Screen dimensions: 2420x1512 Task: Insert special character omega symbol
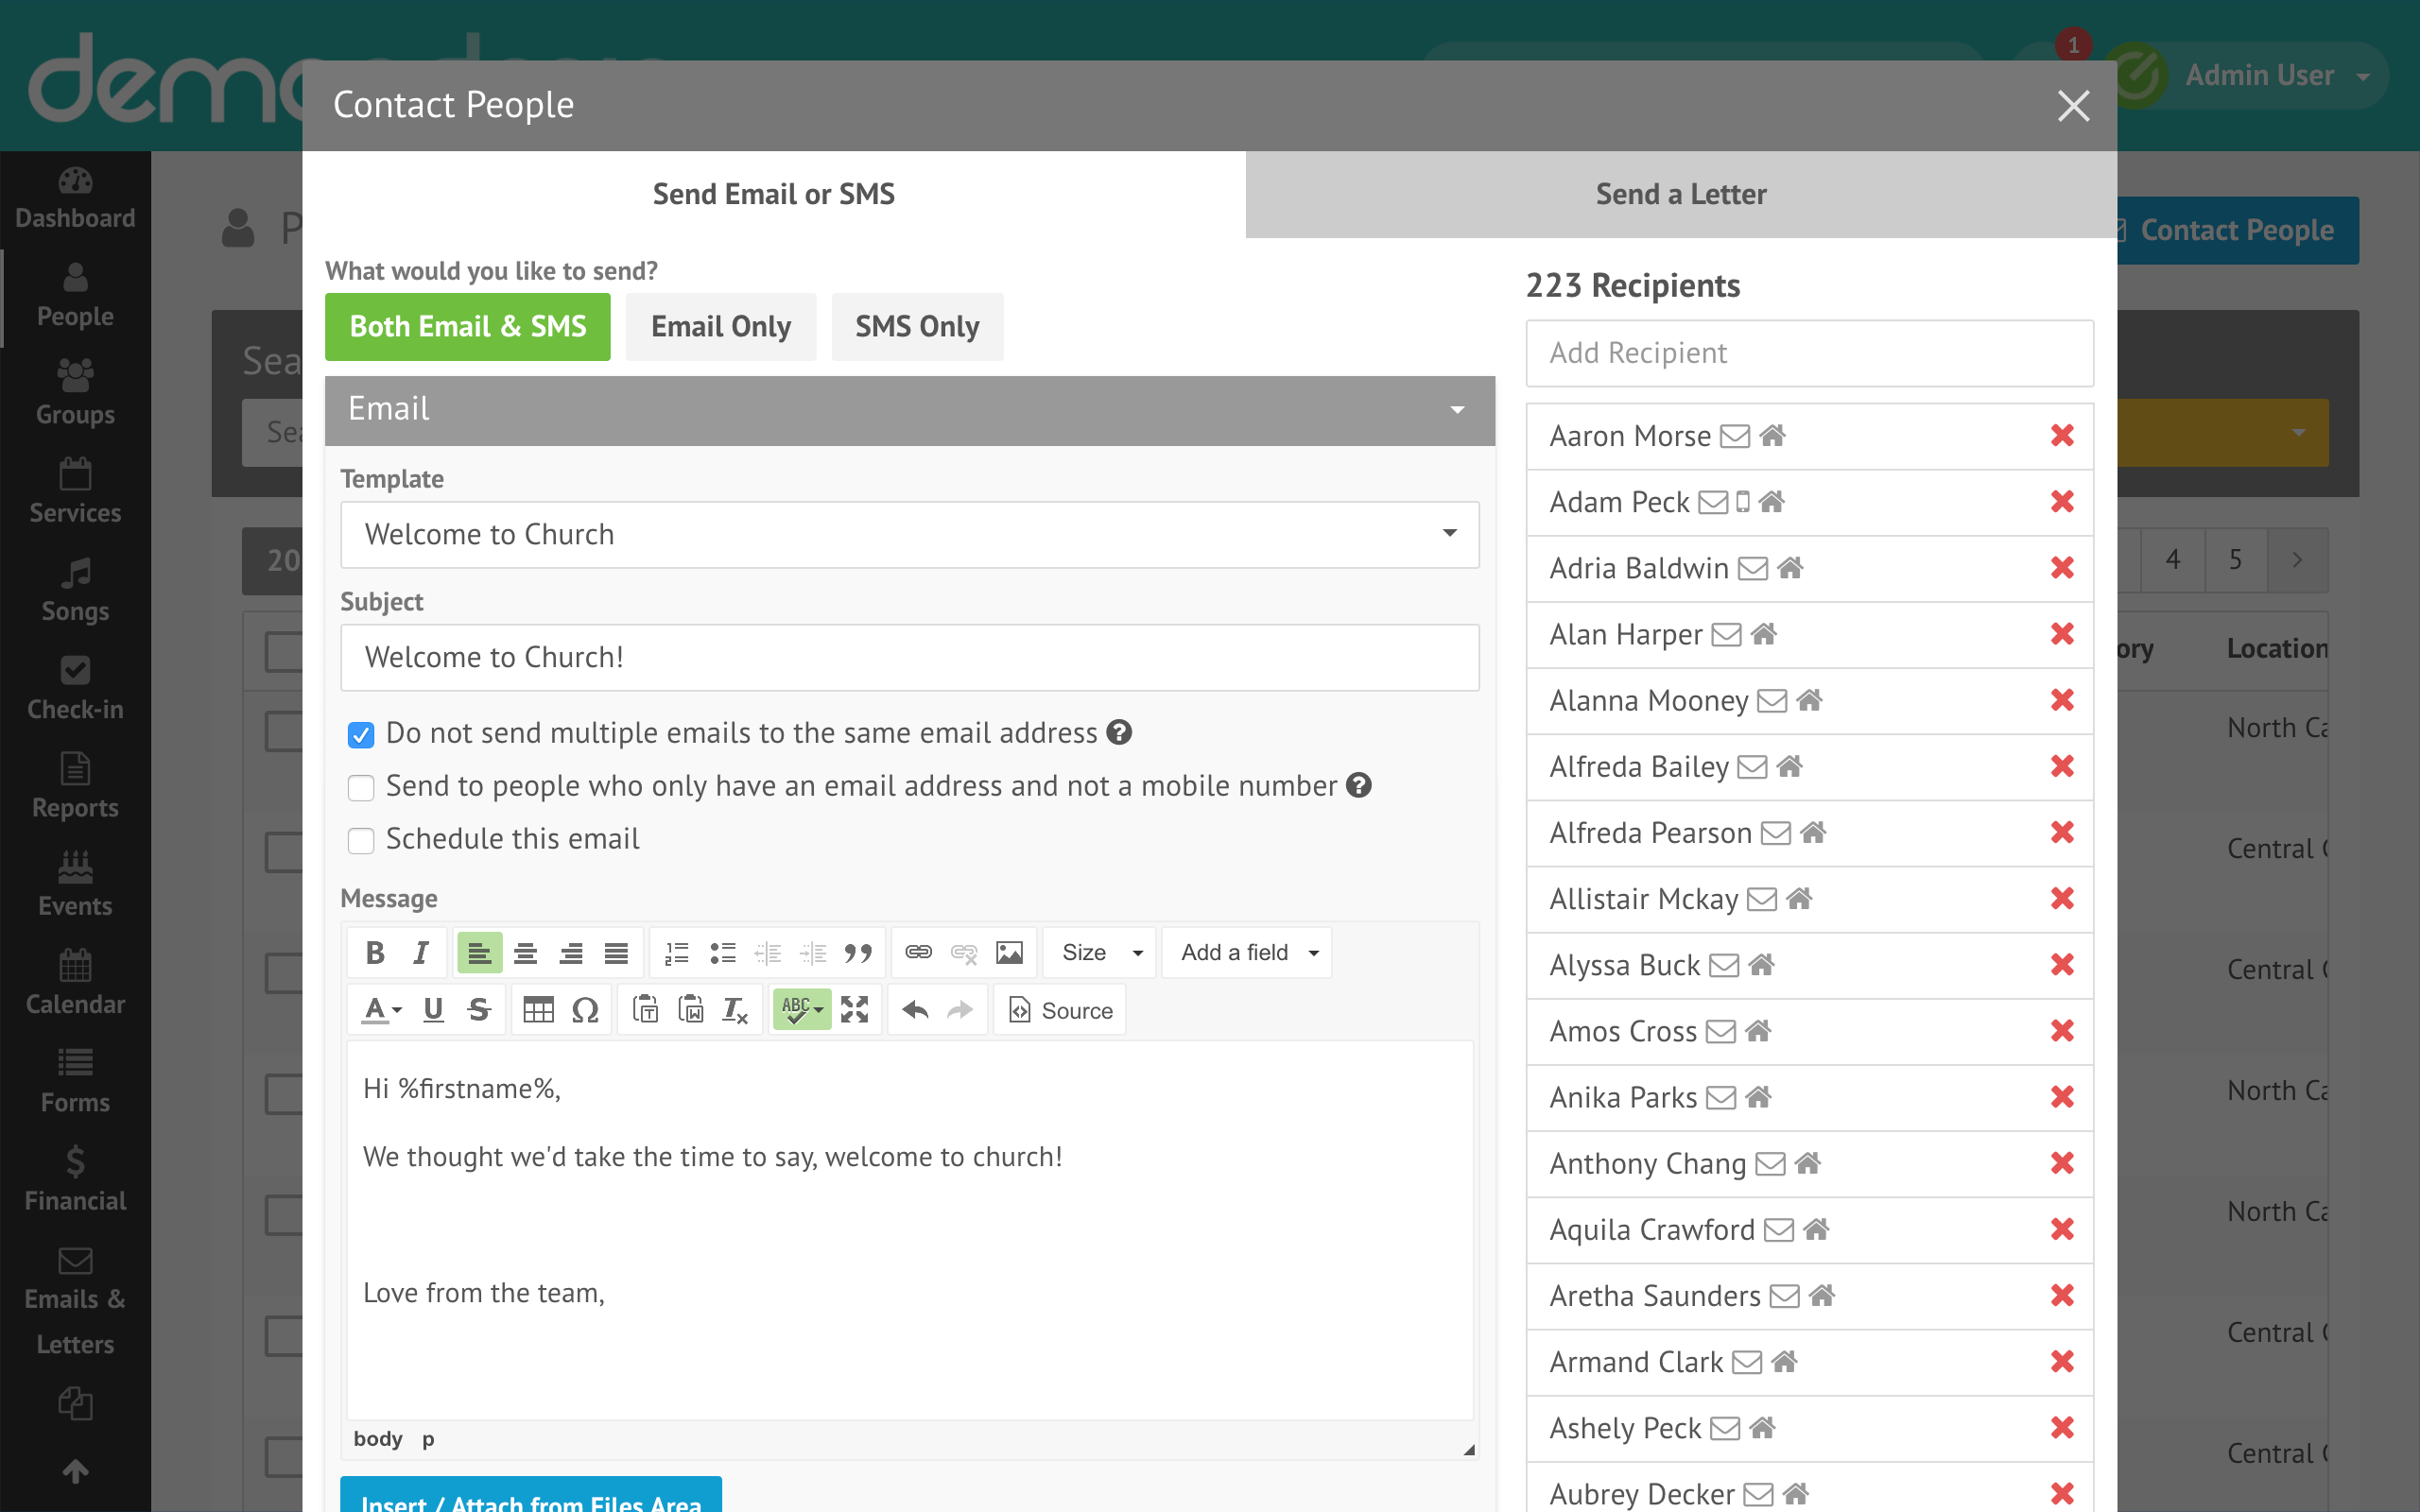585,1010
